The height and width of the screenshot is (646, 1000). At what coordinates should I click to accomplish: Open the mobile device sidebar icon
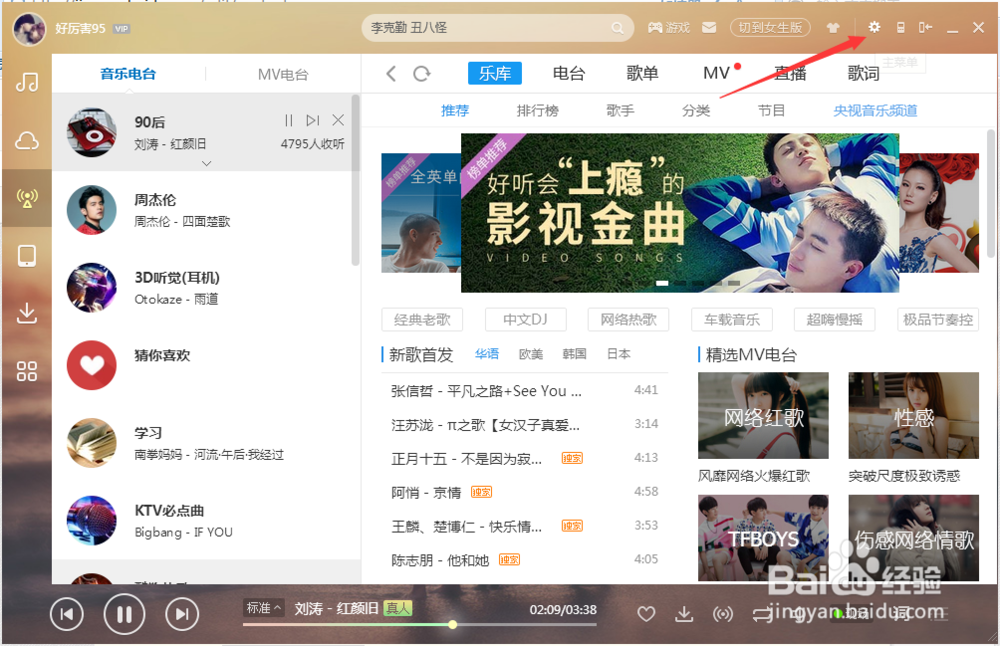27,256
